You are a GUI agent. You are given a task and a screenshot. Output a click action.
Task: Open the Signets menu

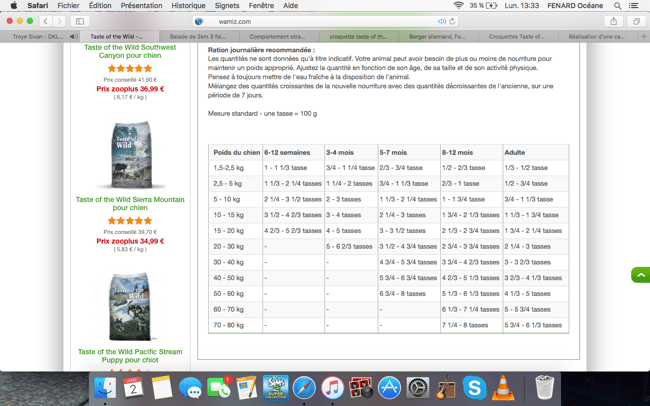point(227,5)
